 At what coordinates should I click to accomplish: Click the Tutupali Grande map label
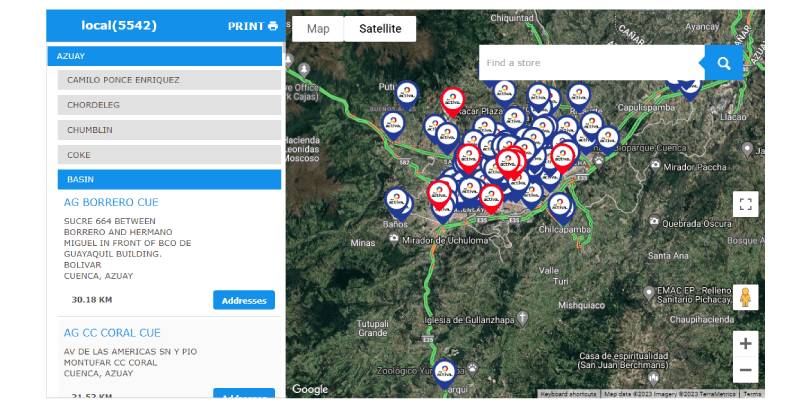click(x=372, y=328)
